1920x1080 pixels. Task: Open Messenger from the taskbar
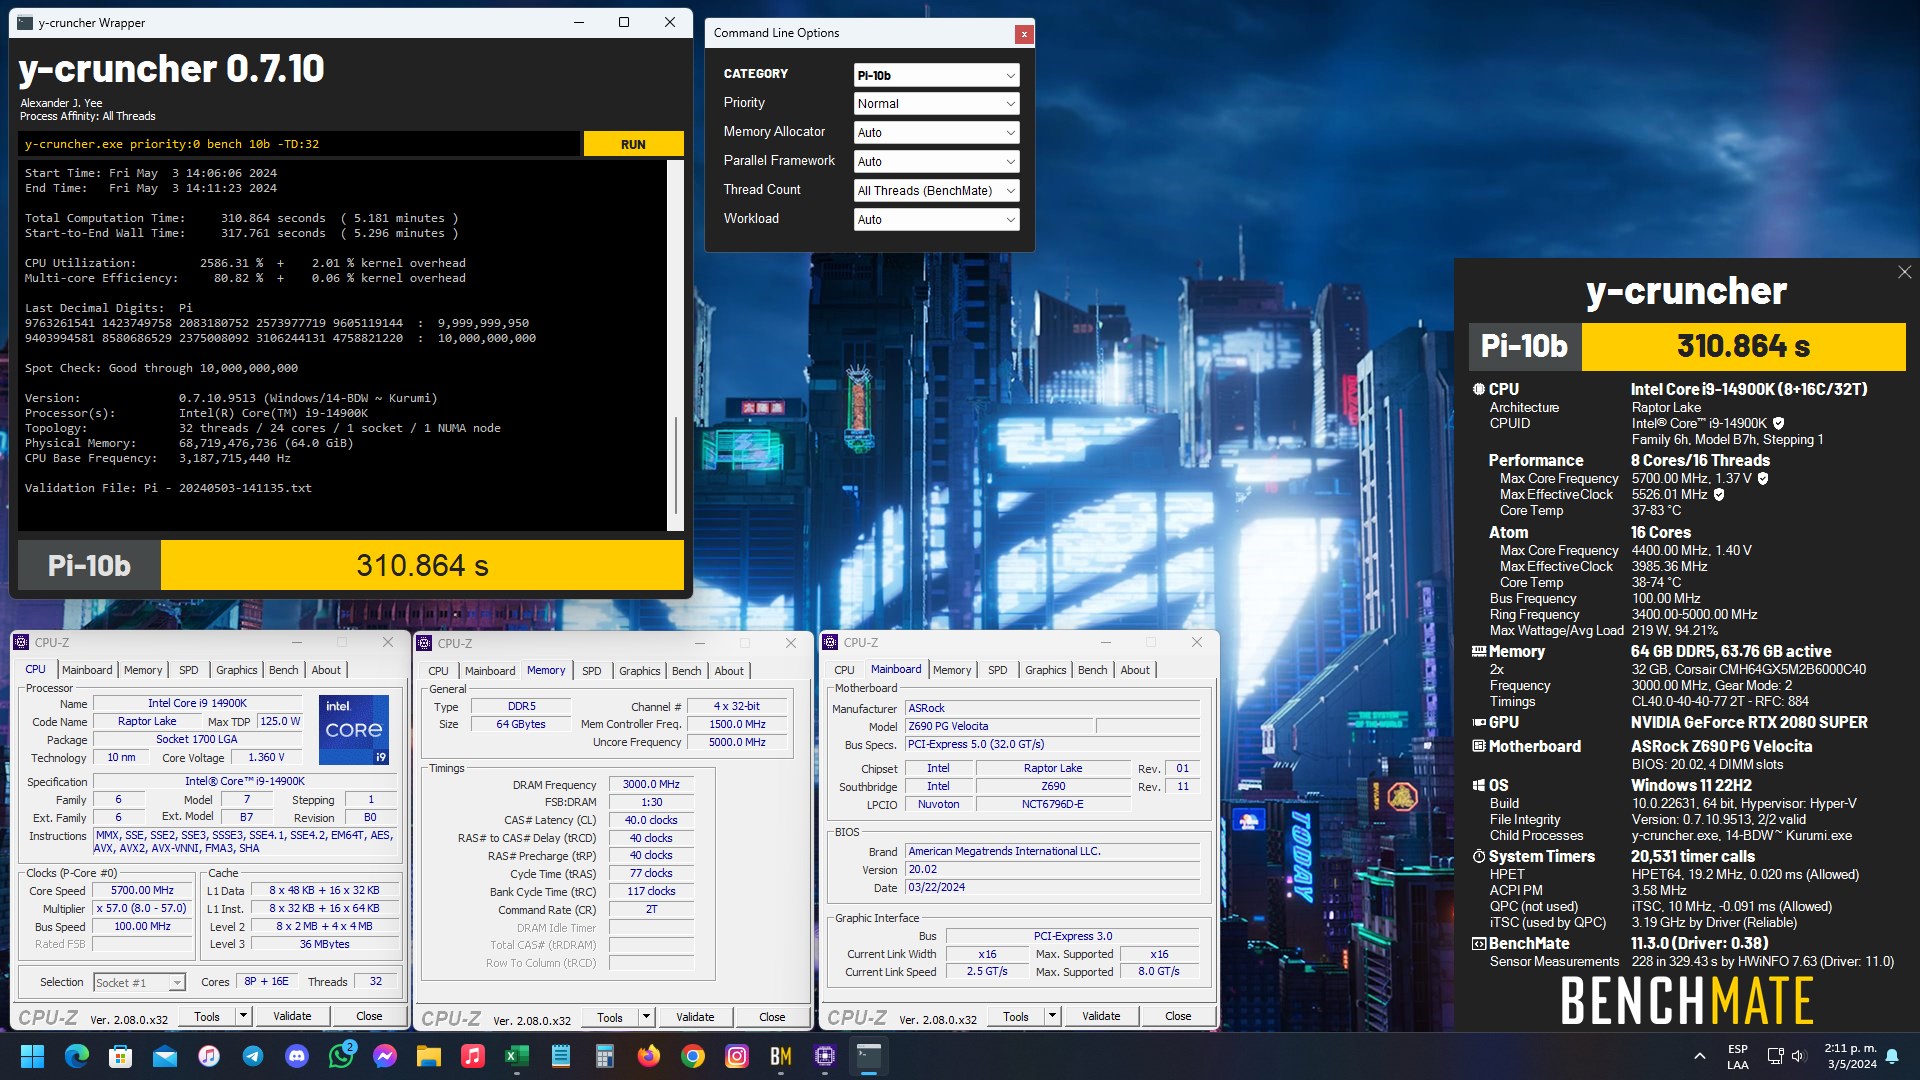[x=385, y=1056]
